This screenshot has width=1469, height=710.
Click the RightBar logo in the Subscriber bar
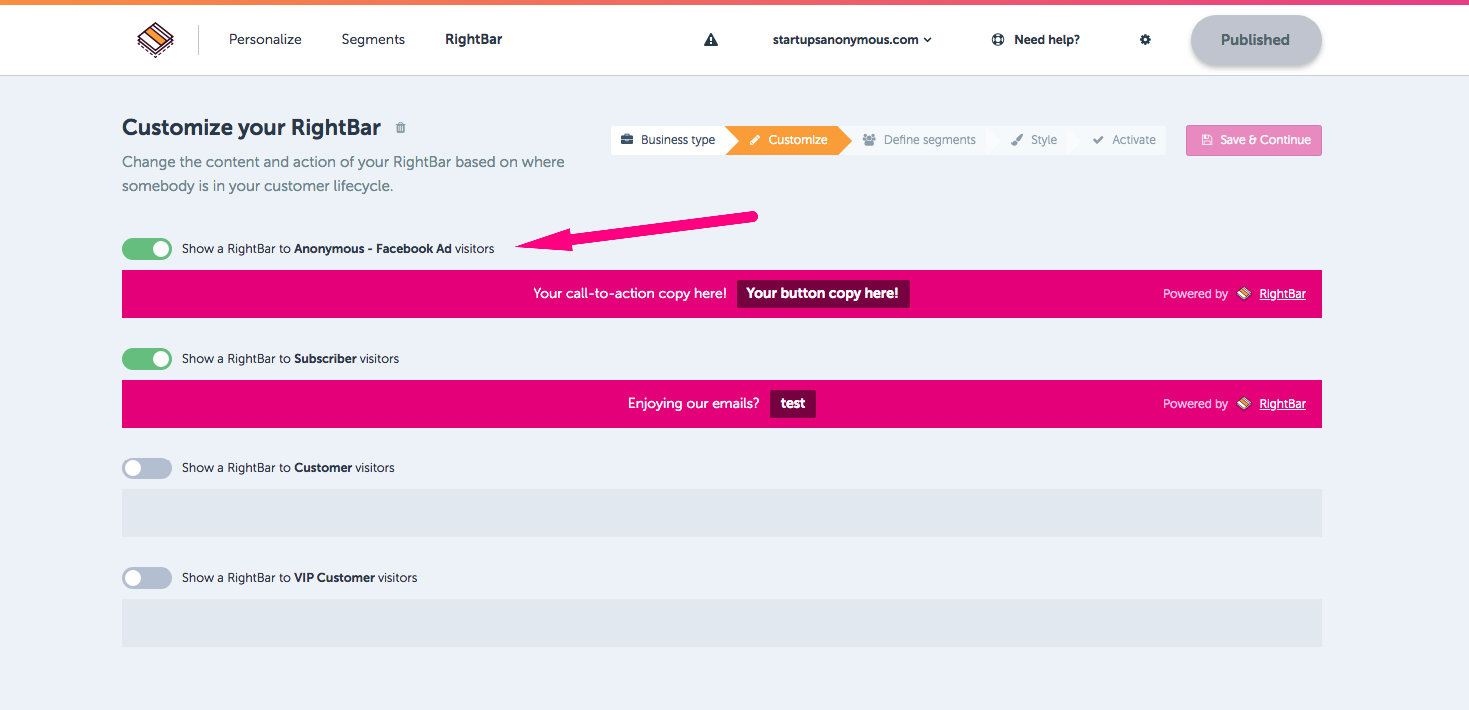pos(1244,404)
